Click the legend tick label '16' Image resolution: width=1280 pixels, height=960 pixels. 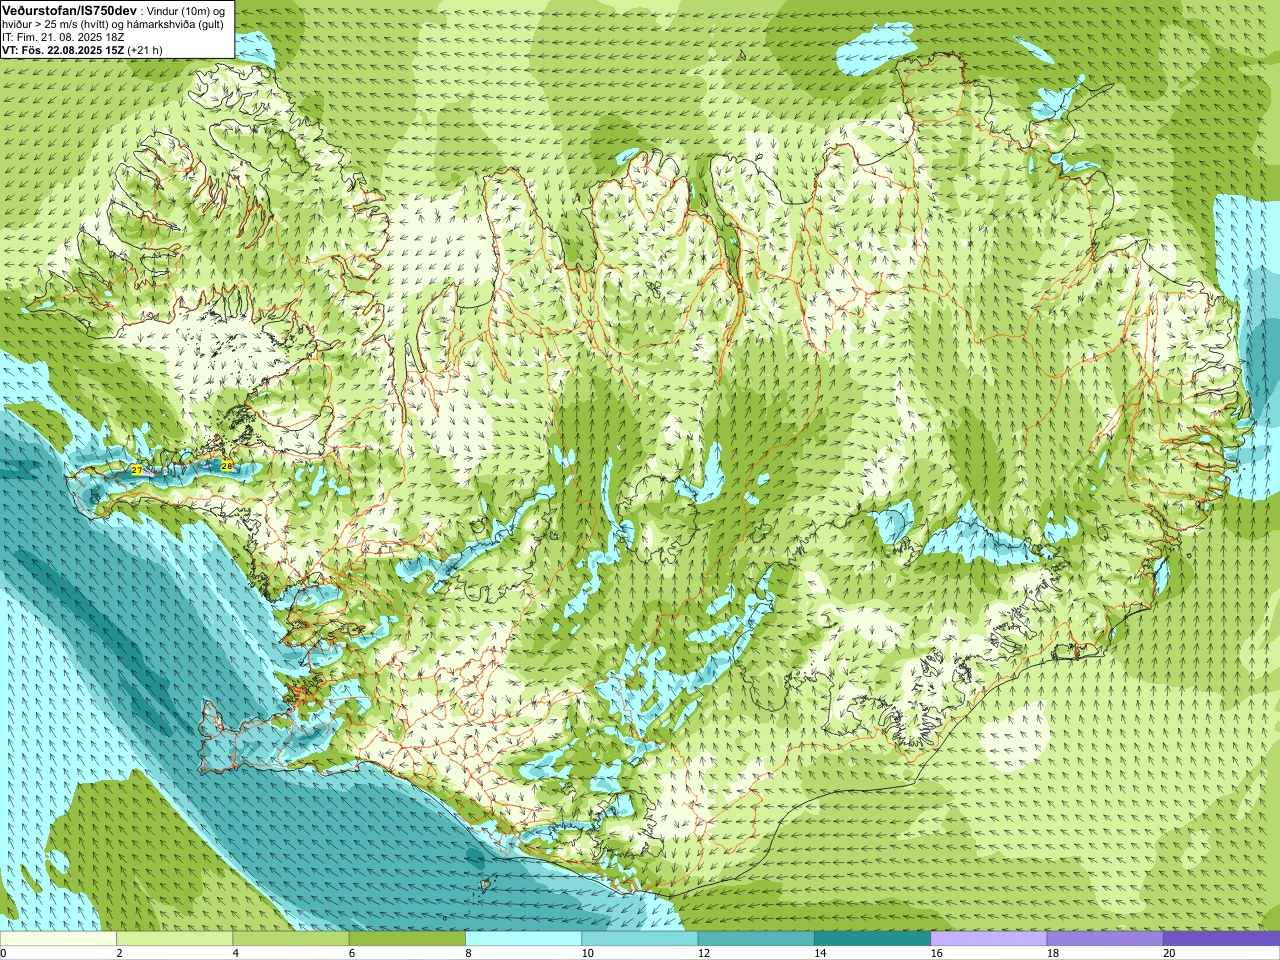click(x=936, y=953)
